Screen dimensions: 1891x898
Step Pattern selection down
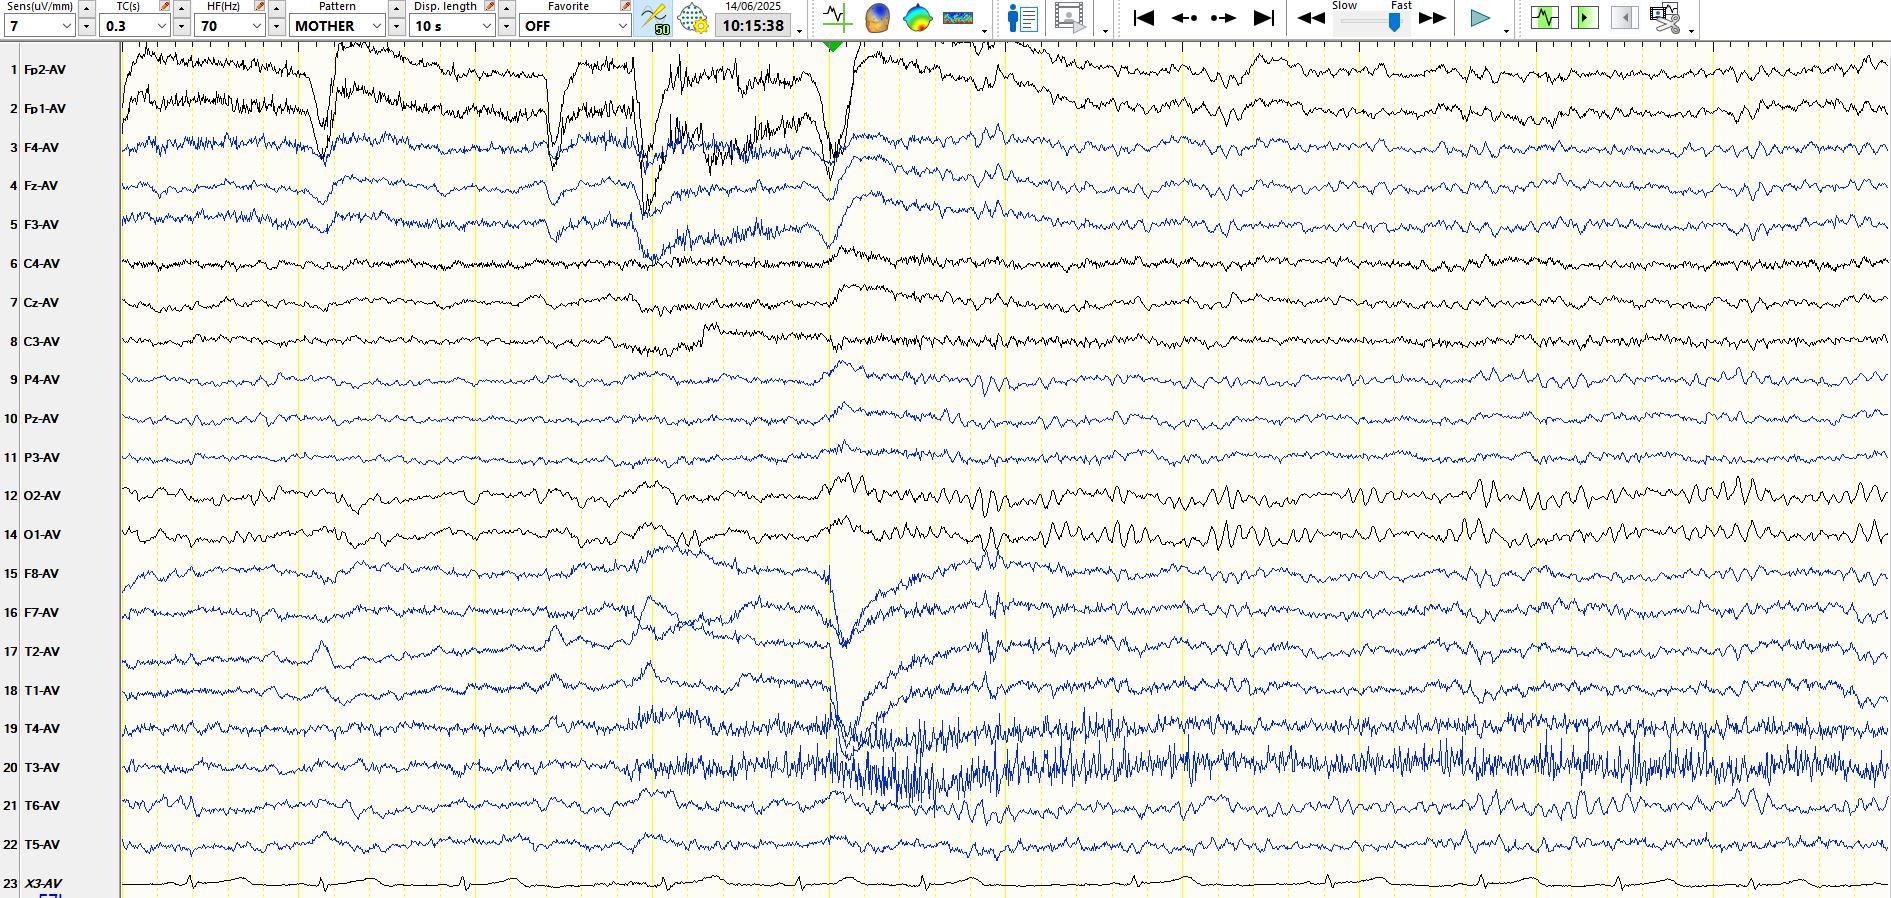[397, 27]
